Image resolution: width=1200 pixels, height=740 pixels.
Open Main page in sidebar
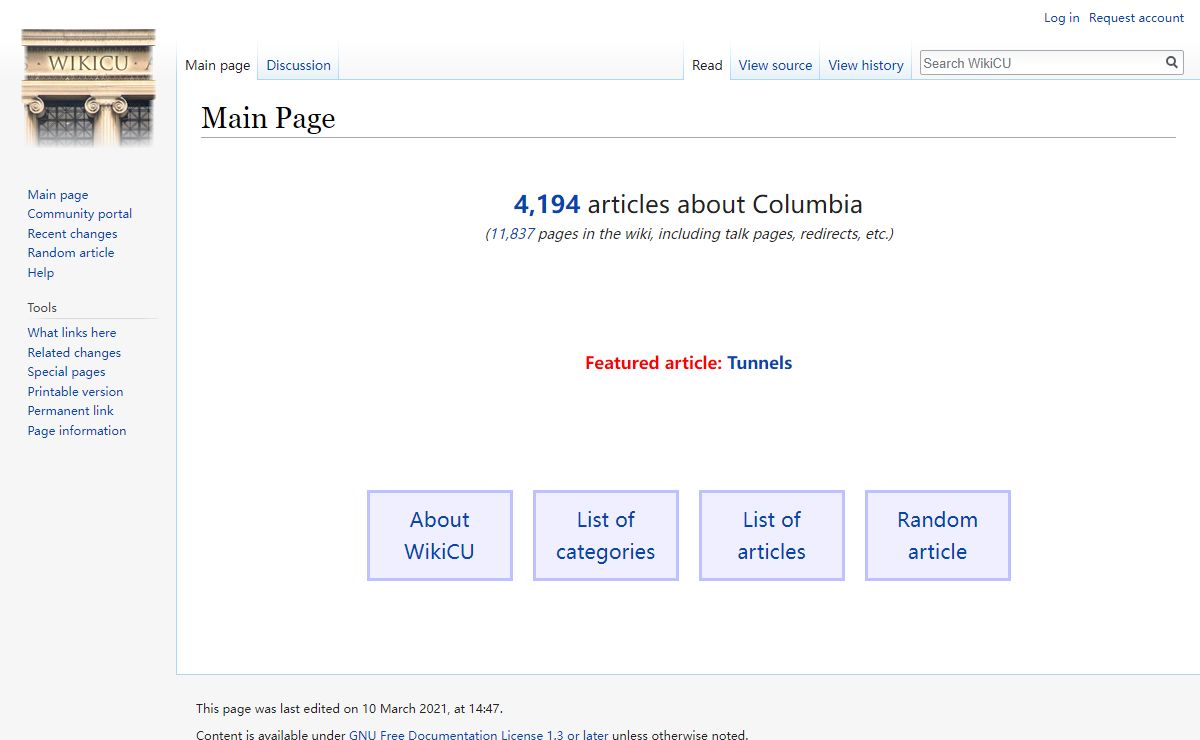point(58,195)
